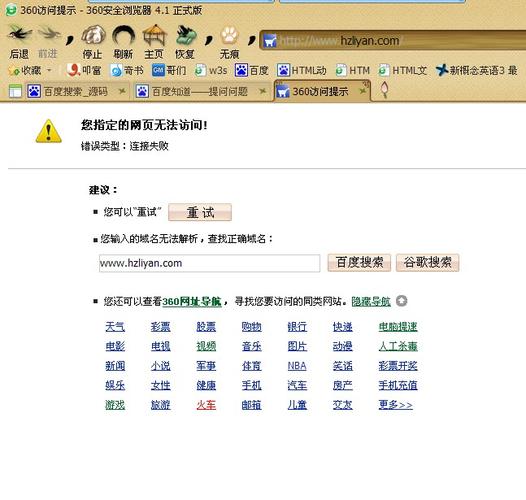This screenshot has height=500, width=526.
Task: Open the 奇书 bookmark
Action: 127,70
